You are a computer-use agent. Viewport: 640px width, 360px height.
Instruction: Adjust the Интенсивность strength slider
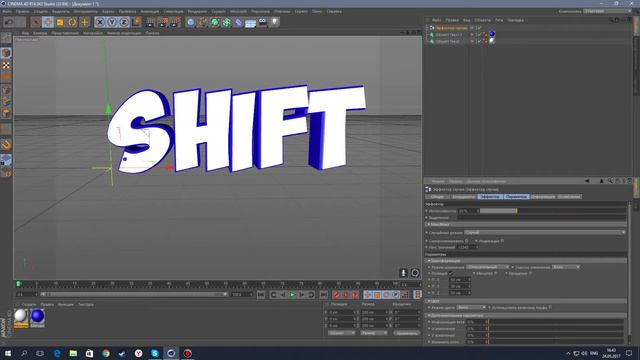pos(553,211)
